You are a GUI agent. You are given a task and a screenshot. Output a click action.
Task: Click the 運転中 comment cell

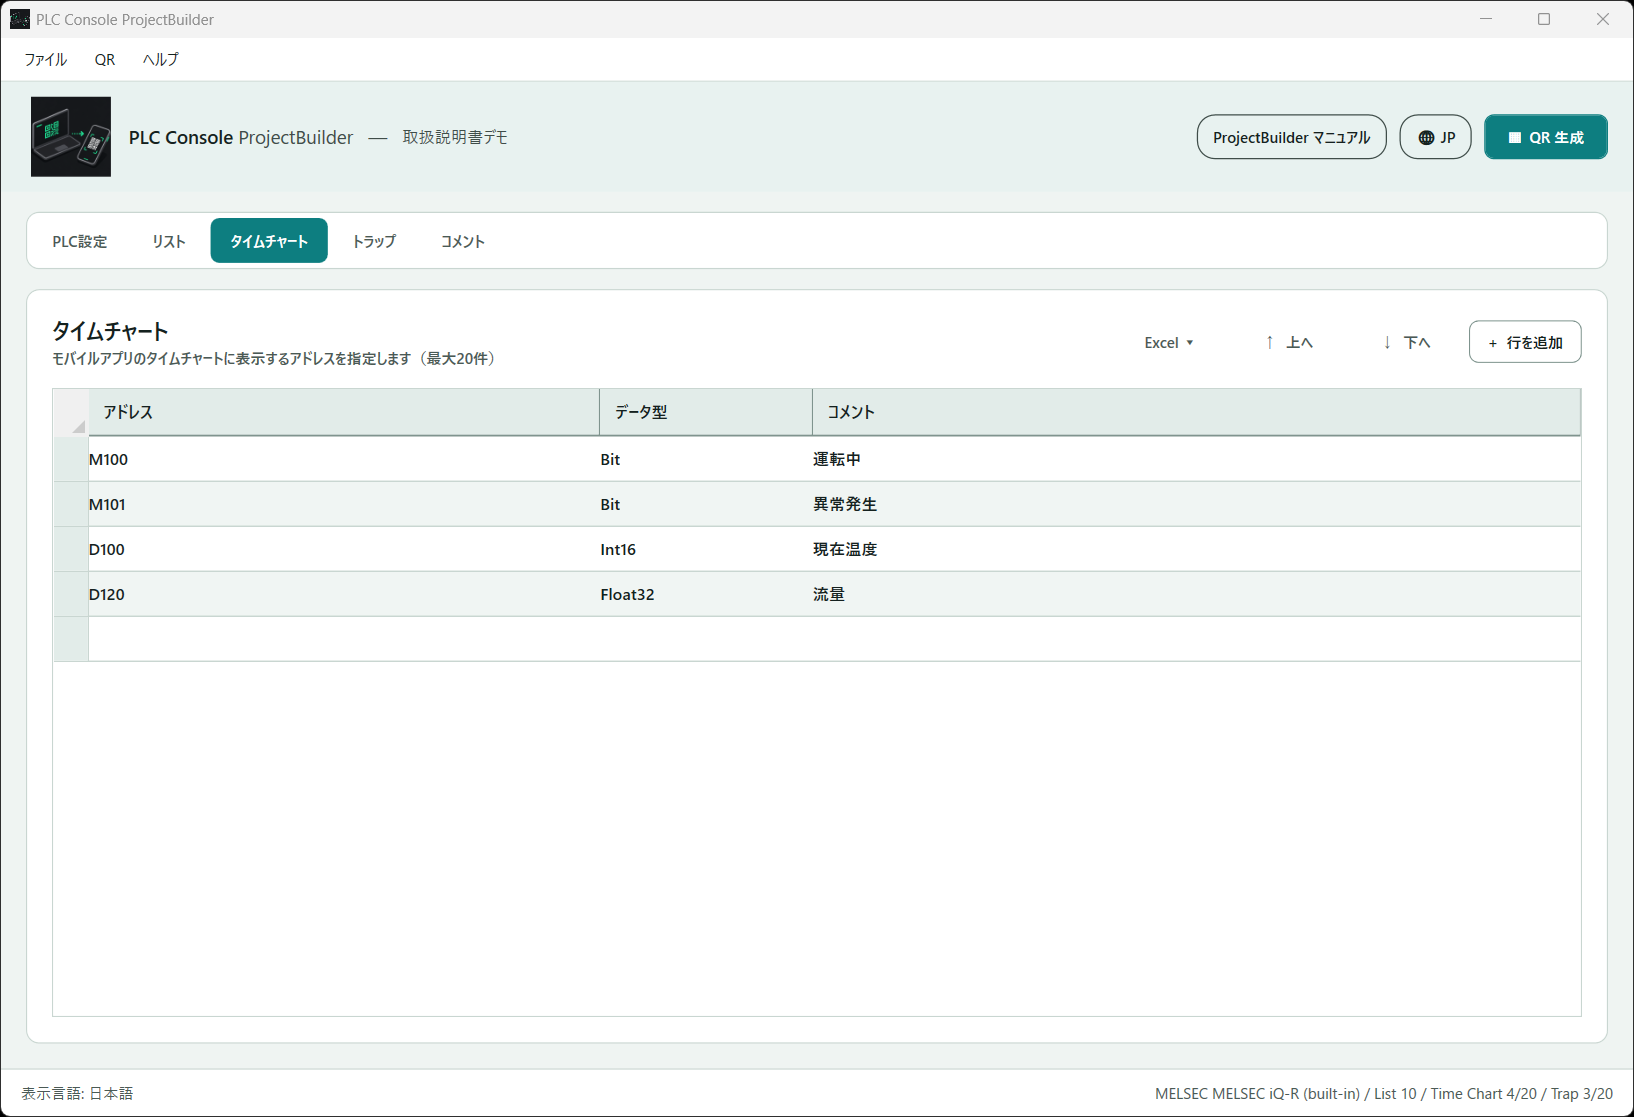tap(1197, 459)
